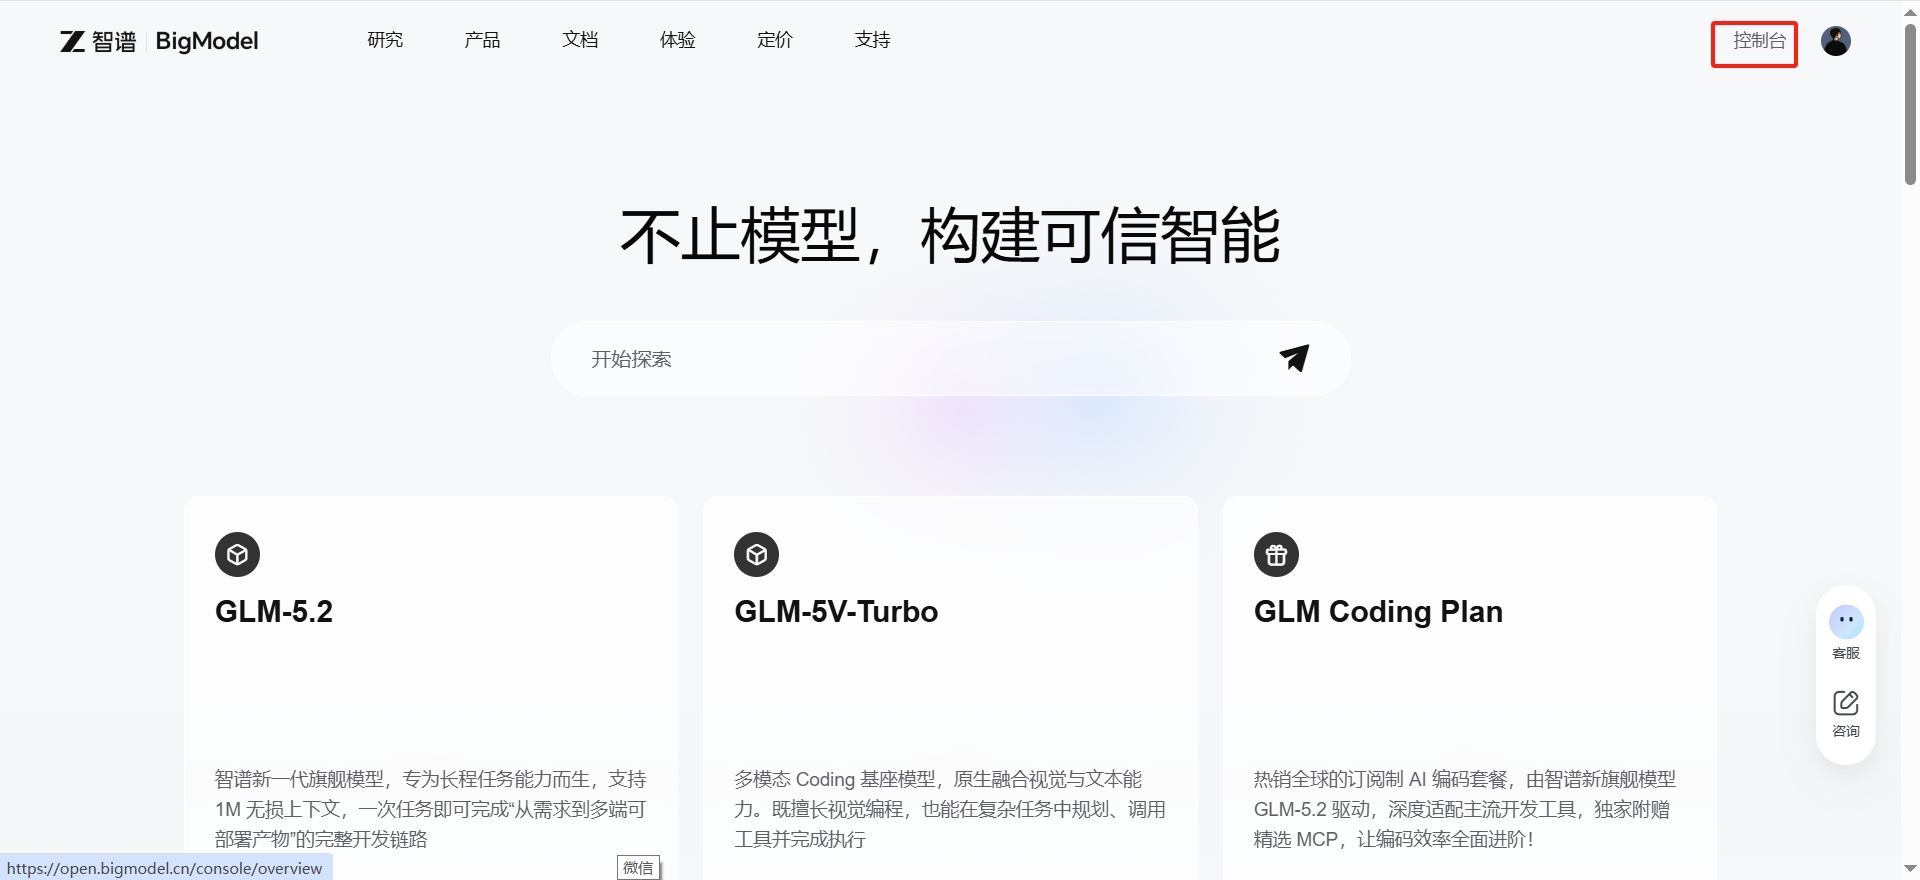The image size is (1920, 880).
Task: Open the 客服 customer service chat
Action: [x=1846, y=632]
